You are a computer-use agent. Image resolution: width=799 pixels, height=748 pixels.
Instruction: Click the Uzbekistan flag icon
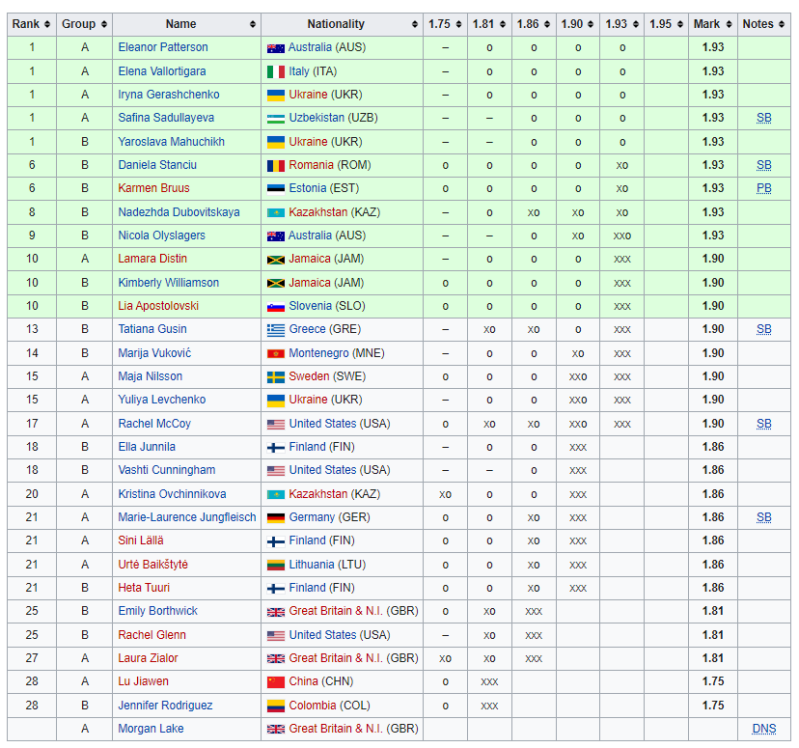click(x=276, y=118)
